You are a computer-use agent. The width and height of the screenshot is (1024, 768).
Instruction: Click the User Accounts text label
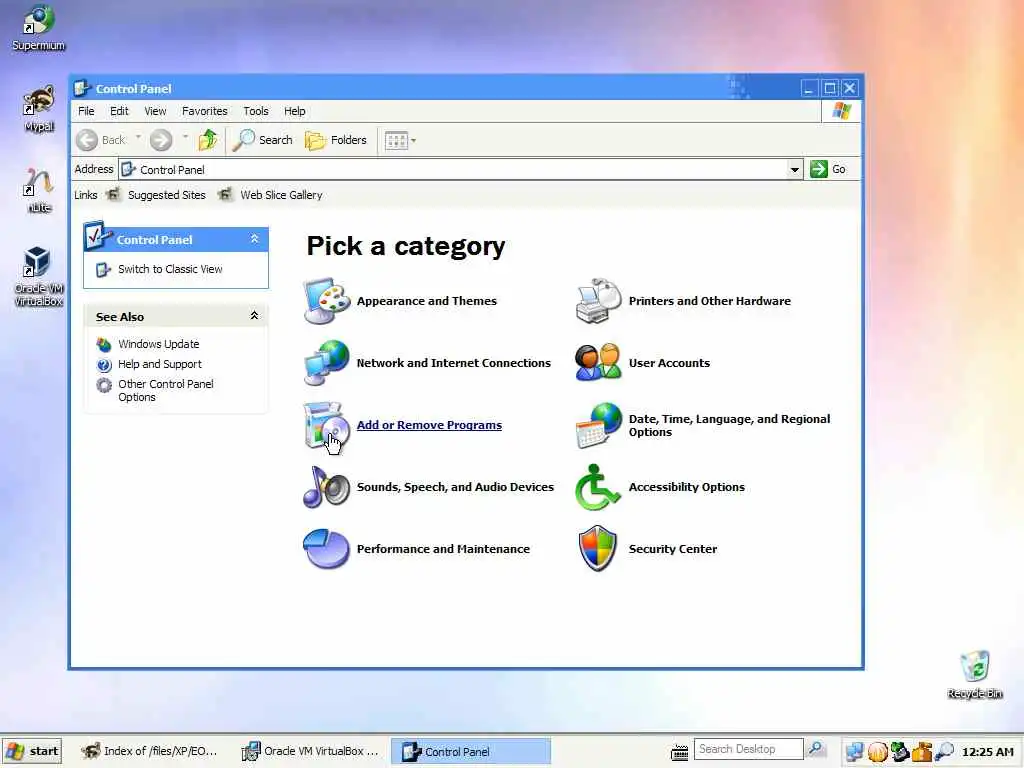pyautogui.click(x=669, y=363)
